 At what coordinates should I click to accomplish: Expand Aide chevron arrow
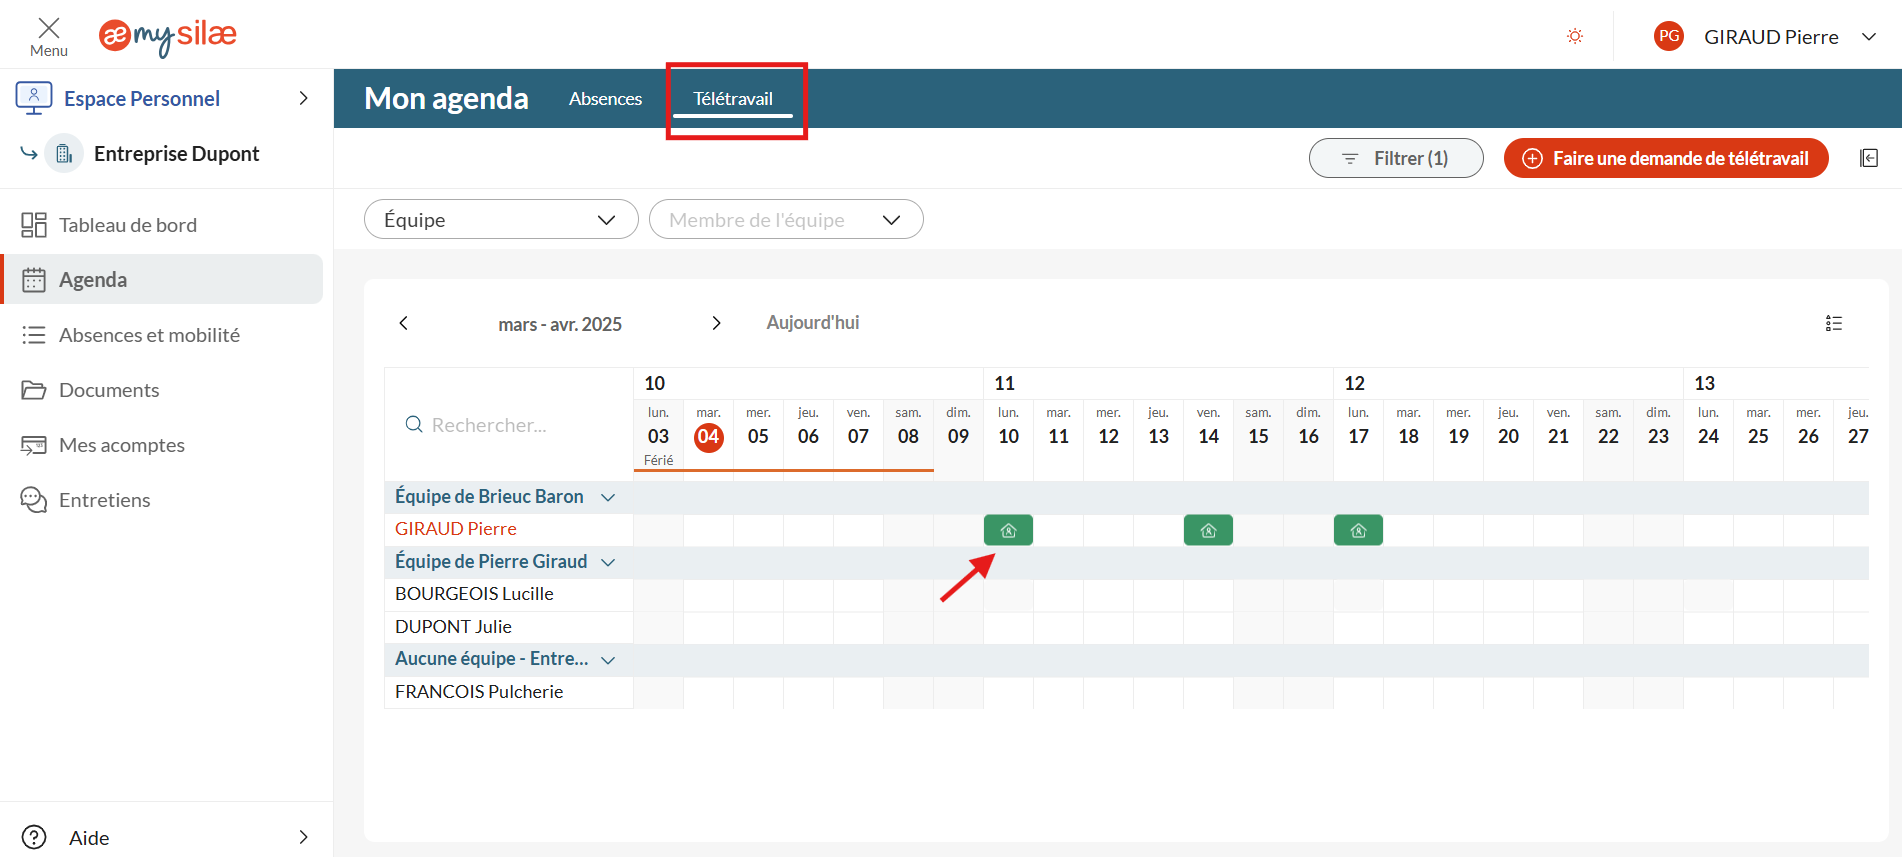pyautogui.click(x=304, y=837)
